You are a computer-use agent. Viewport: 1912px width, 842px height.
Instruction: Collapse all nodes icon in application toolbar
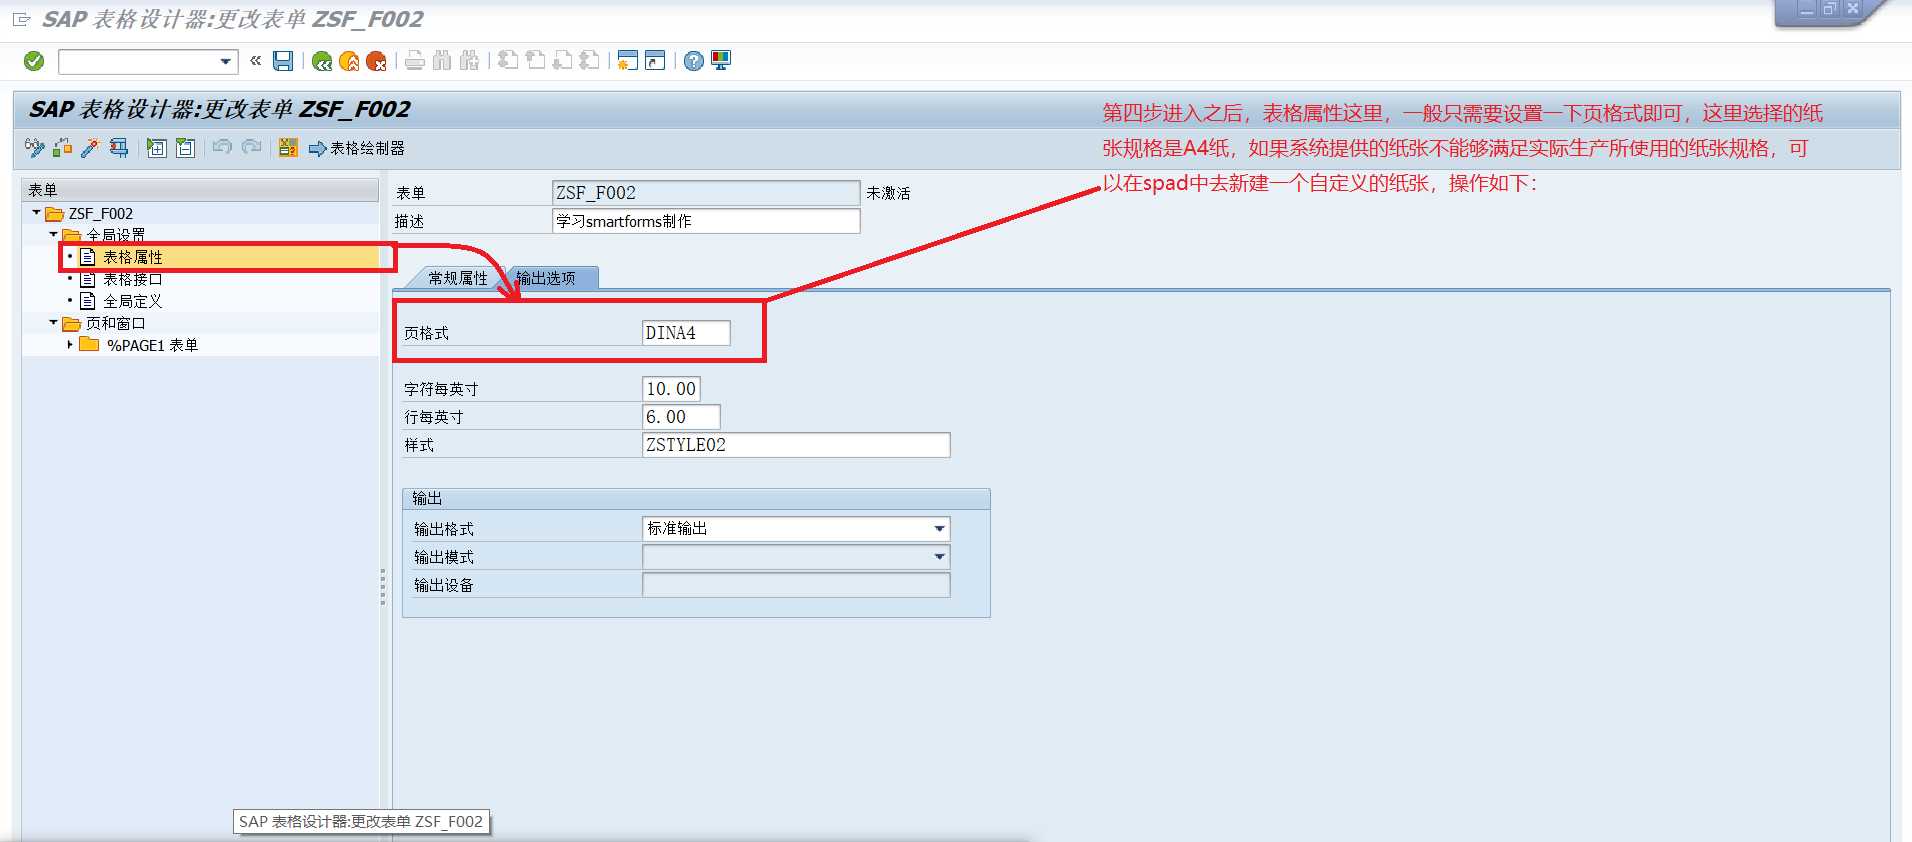pos(185,148)
